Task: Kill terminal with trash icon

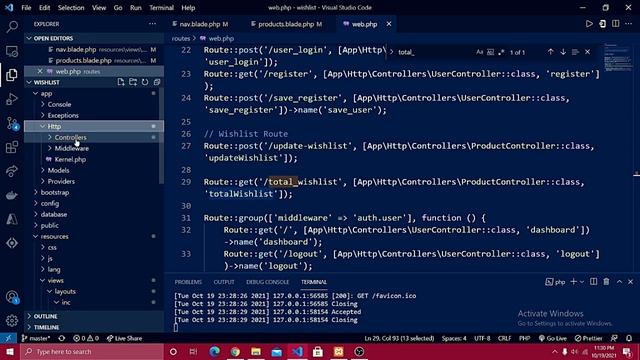Action: point(607,282)
